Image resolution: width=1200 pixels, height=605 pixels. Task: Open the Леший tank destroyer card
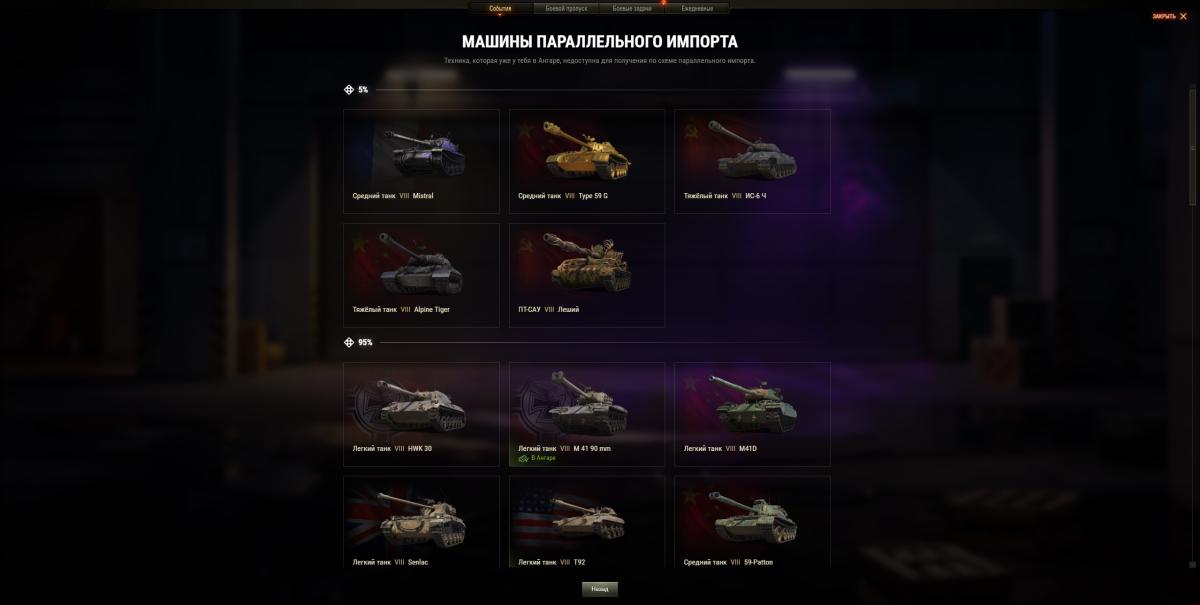pyautogui.click(x=587, y=275)
